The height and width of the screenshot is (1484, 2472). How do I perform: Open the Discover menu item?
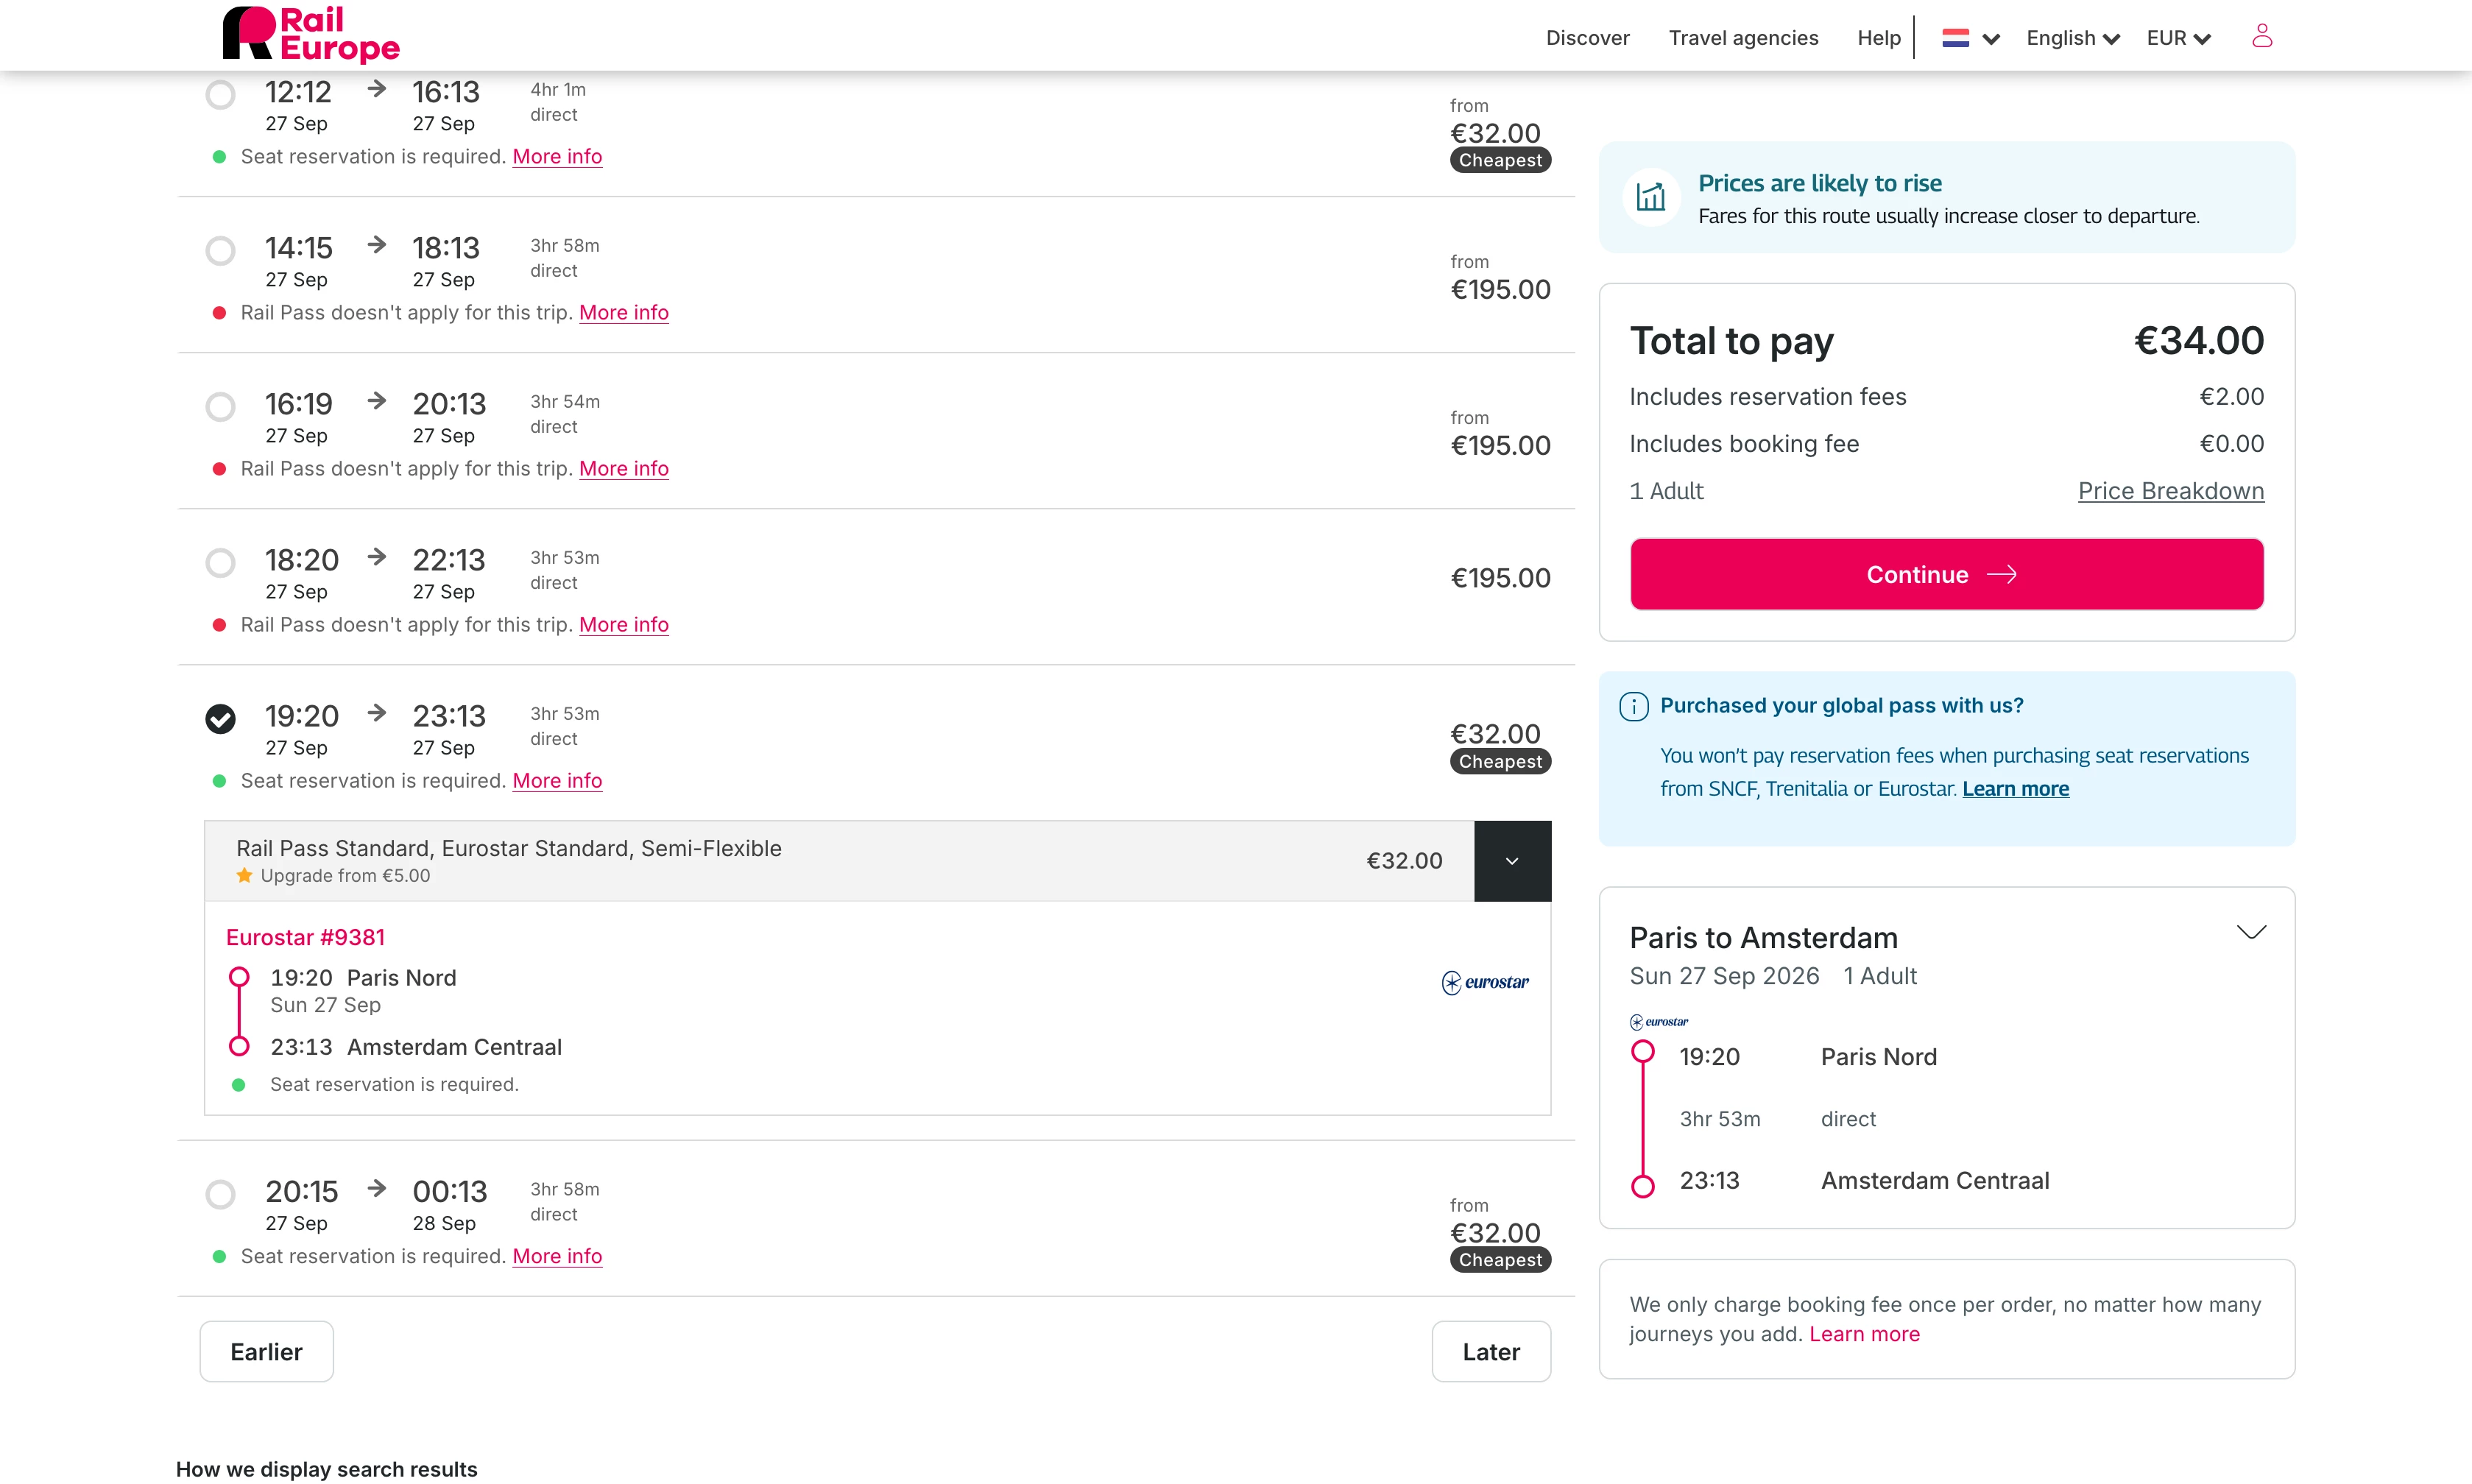pyautogui.click(x=1587, y=38)
